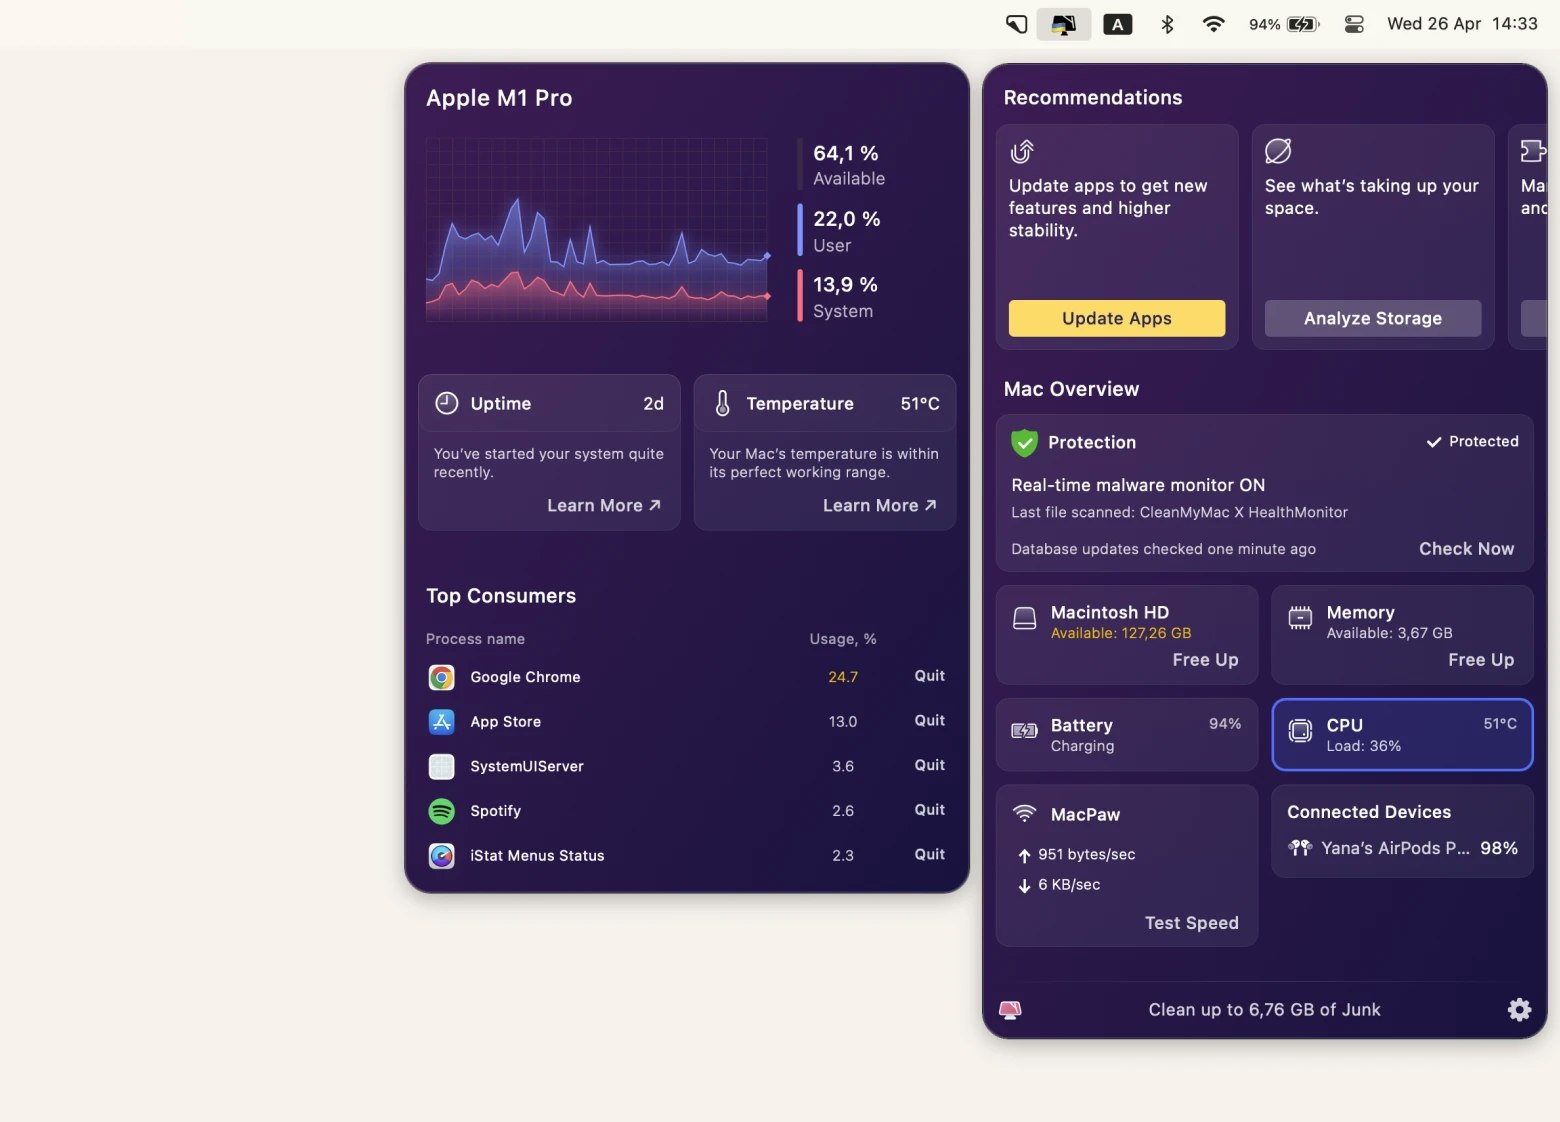Click the CPU usage graph
Image resolution: width=1560 pixels, height=1122 pixels.
click(597, 229)
